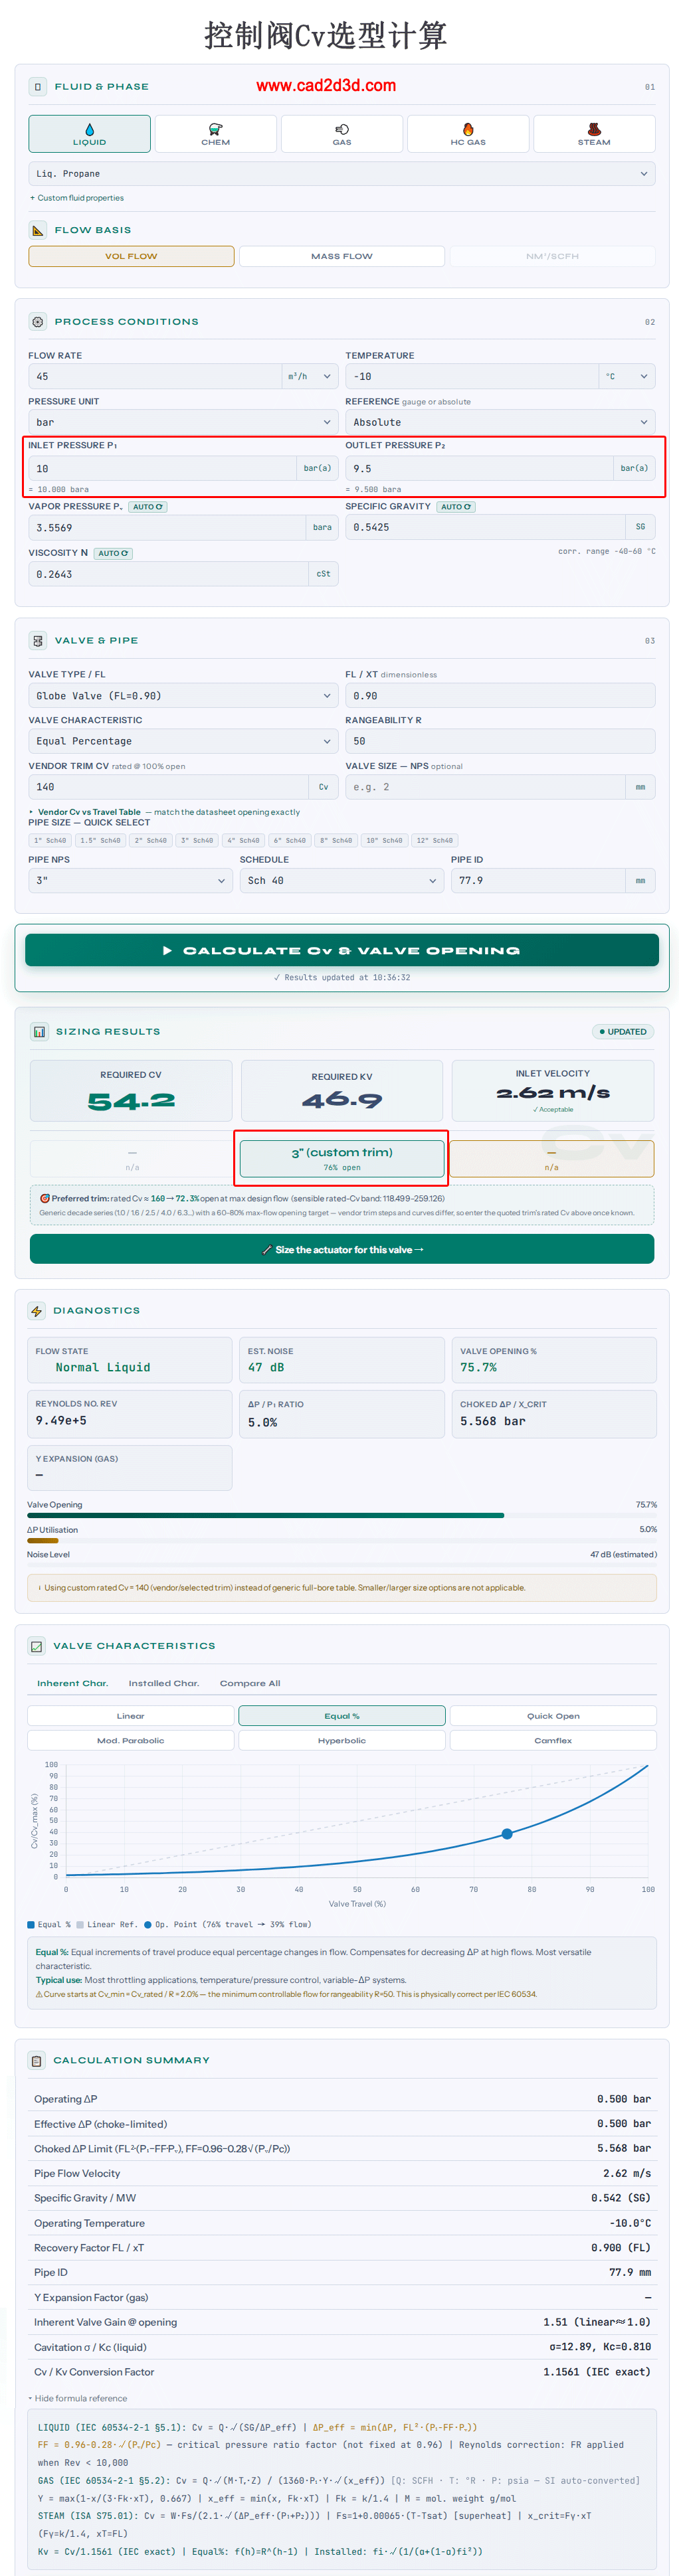Click the Sizing Results chart icon
The width and height of the screenshot is (679, 2576).
(x=39, y=1032)
